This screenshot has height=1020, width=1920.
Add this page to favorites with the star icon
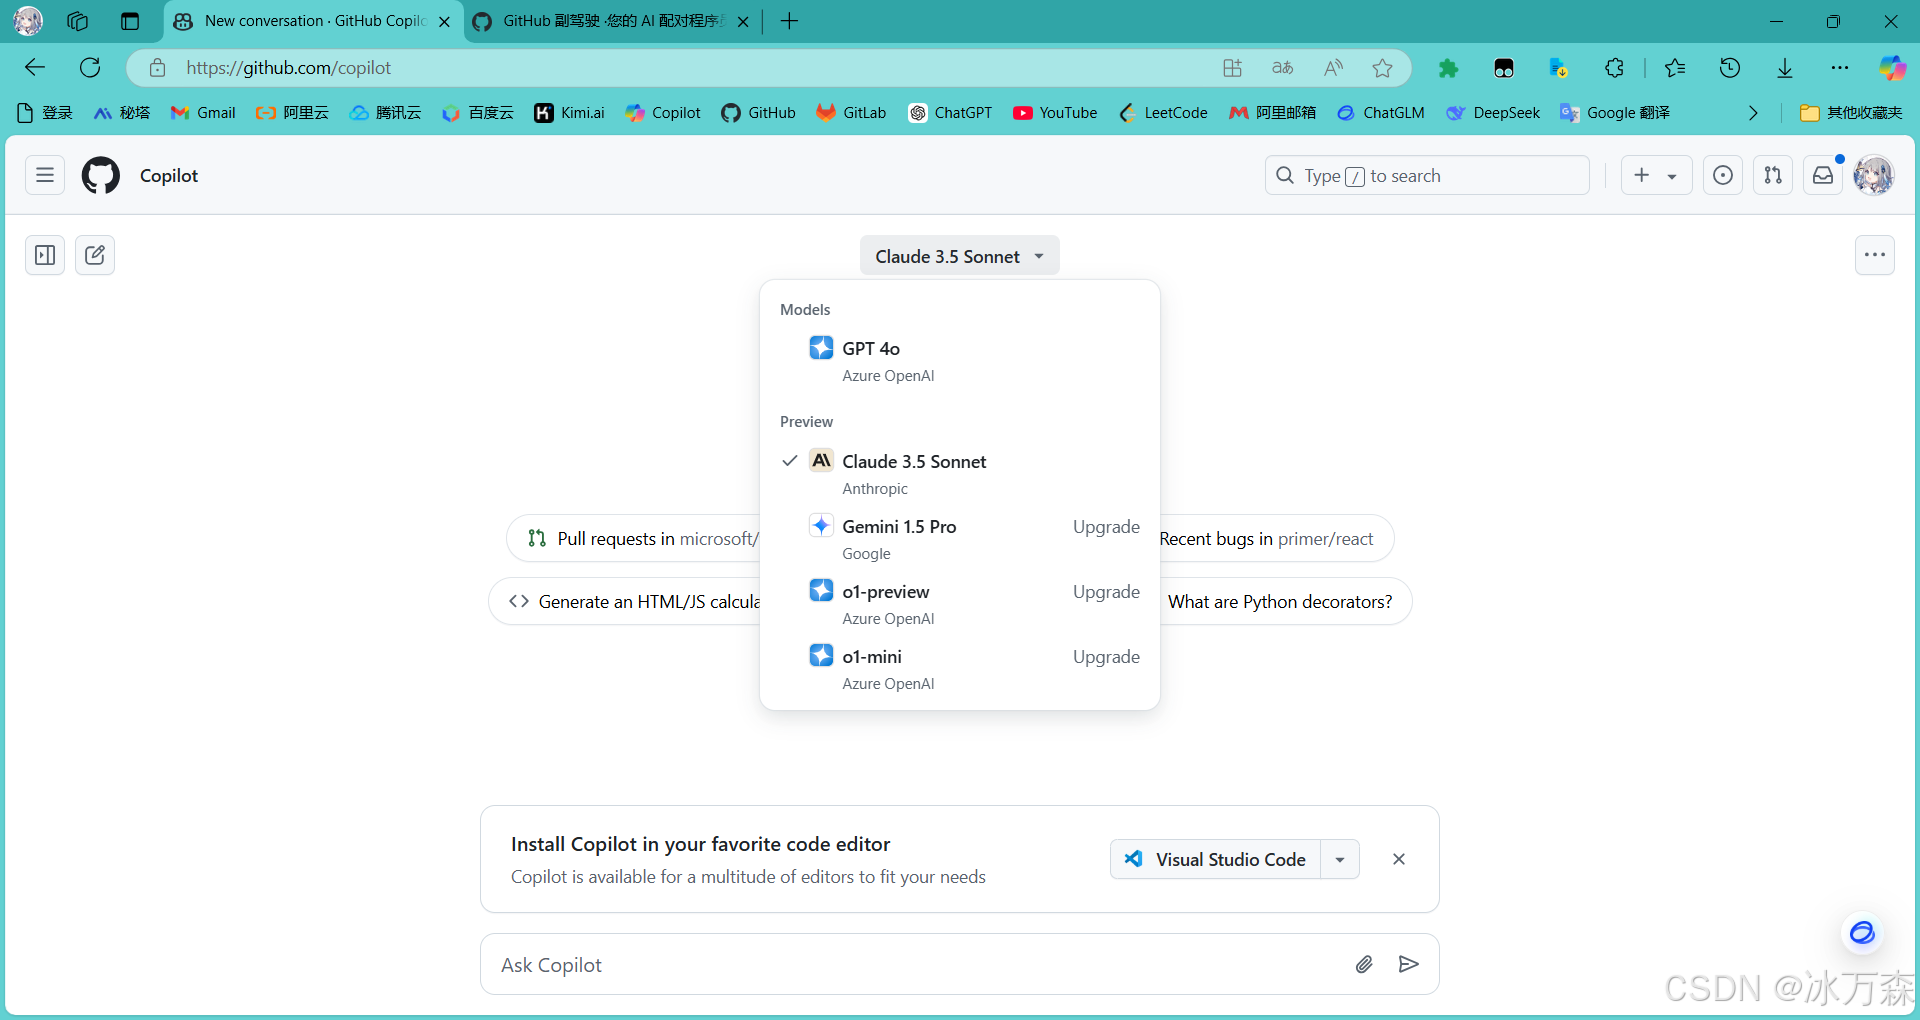coord(1382,68)
